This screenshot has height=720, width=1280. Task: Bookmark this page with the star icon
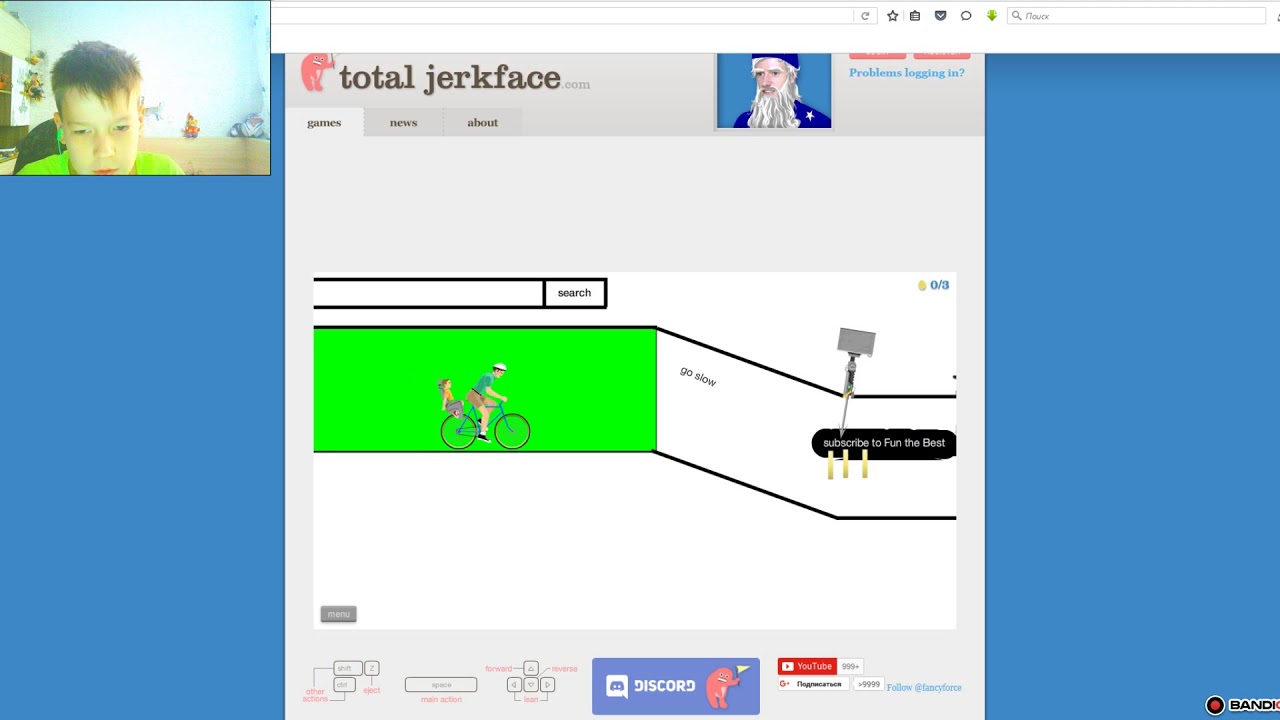(892, 16)
